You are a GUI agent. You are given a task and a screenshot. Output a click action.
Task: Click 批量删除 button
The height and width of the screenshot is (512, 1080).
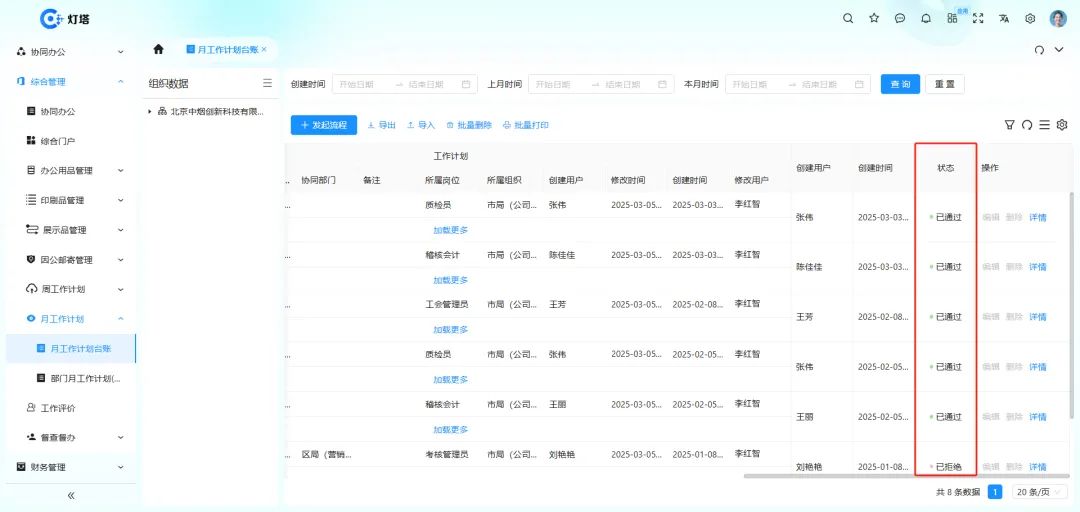tap(469, 125)
